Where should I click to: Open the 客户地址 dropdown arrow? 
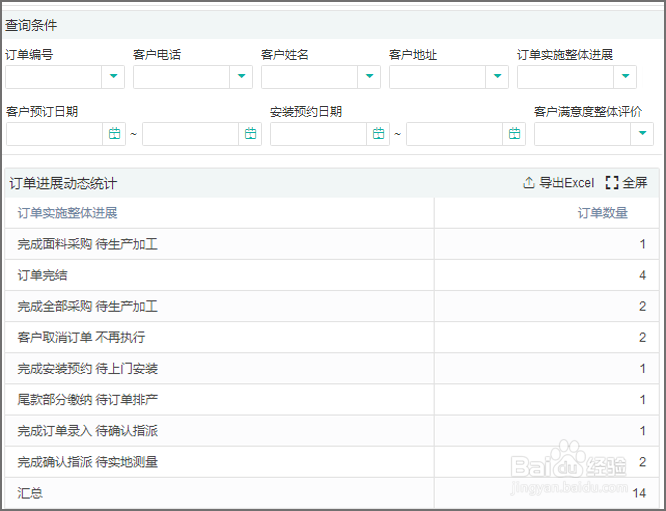click(x=498, y=77)
